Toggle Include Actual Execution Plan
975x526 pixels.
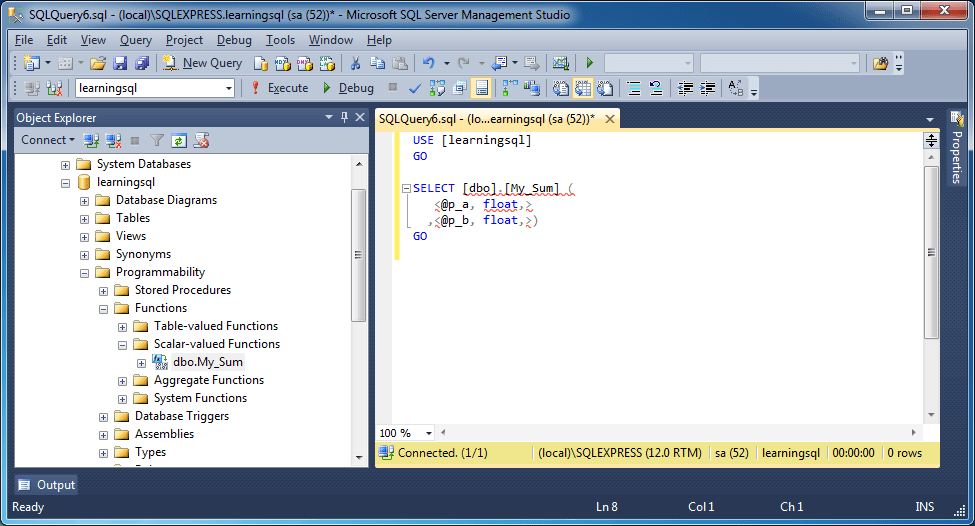click(509, 88)
